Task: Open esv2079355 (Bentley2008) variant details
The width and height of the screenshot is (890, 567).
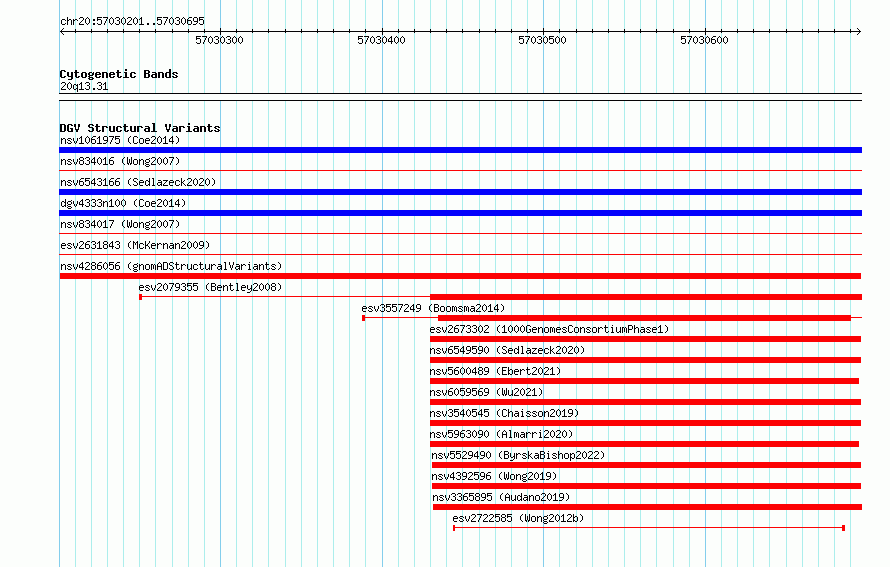Action: 210,287
